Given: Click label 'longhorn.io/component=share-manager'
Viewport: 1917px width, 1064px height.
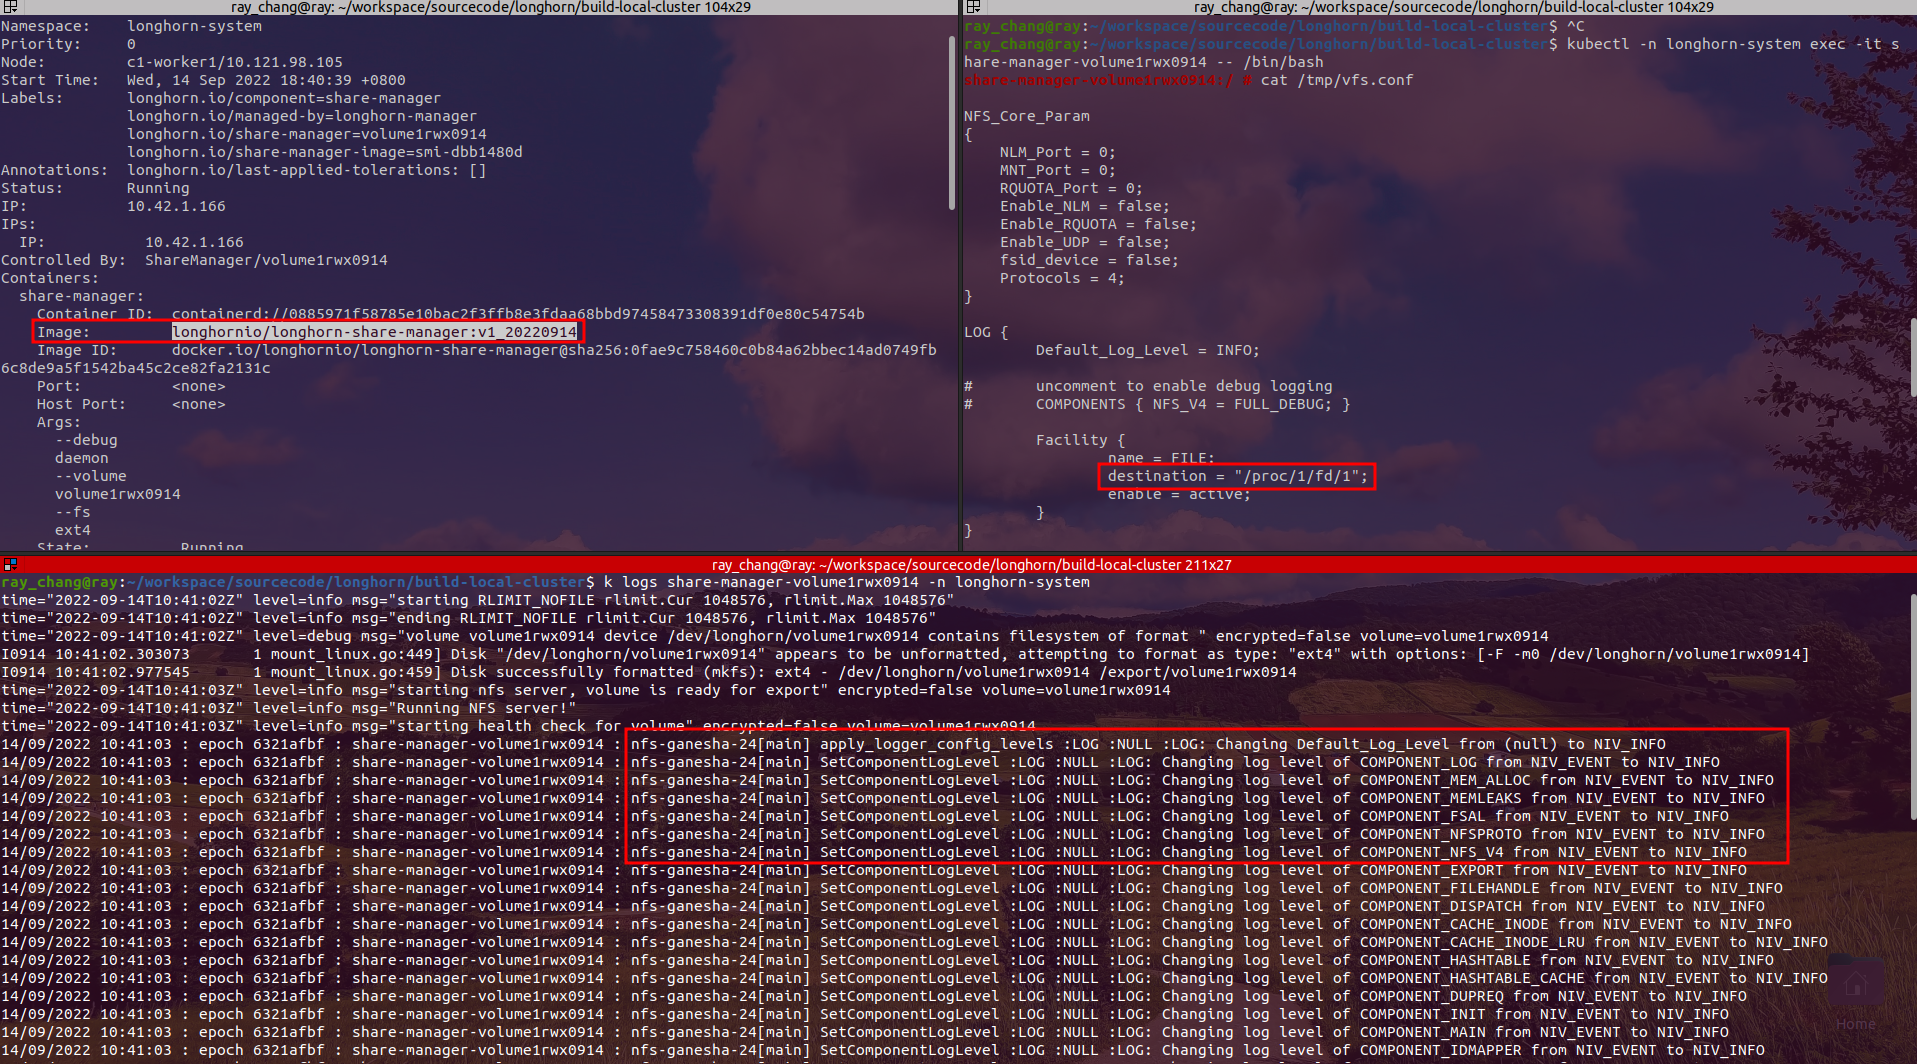Looking at the screenshot, I should (284, 98).
